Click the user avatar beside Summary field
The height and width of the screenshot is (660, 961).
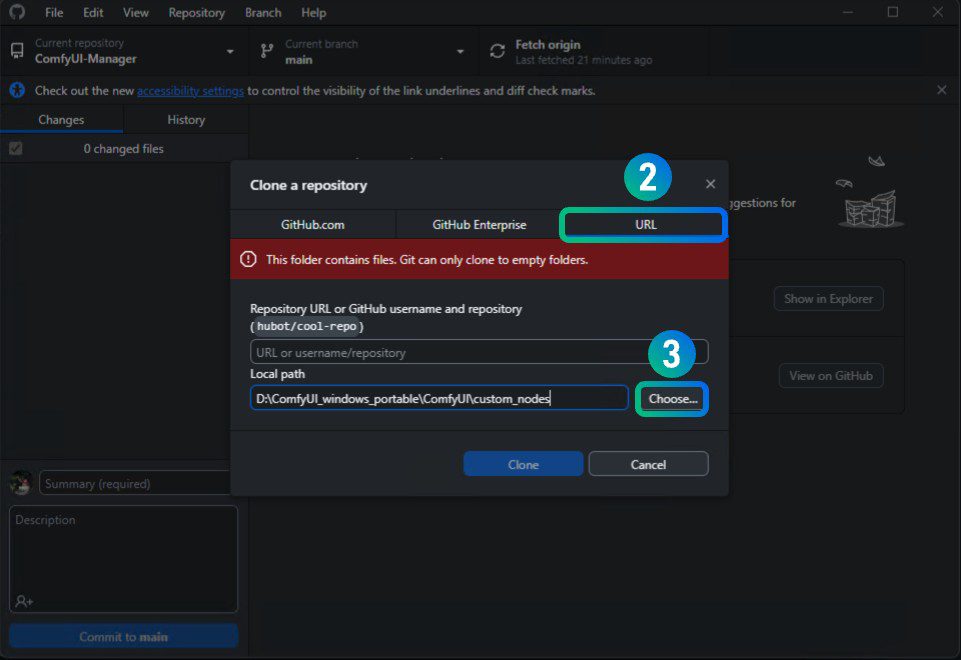[x=21, y=483]
